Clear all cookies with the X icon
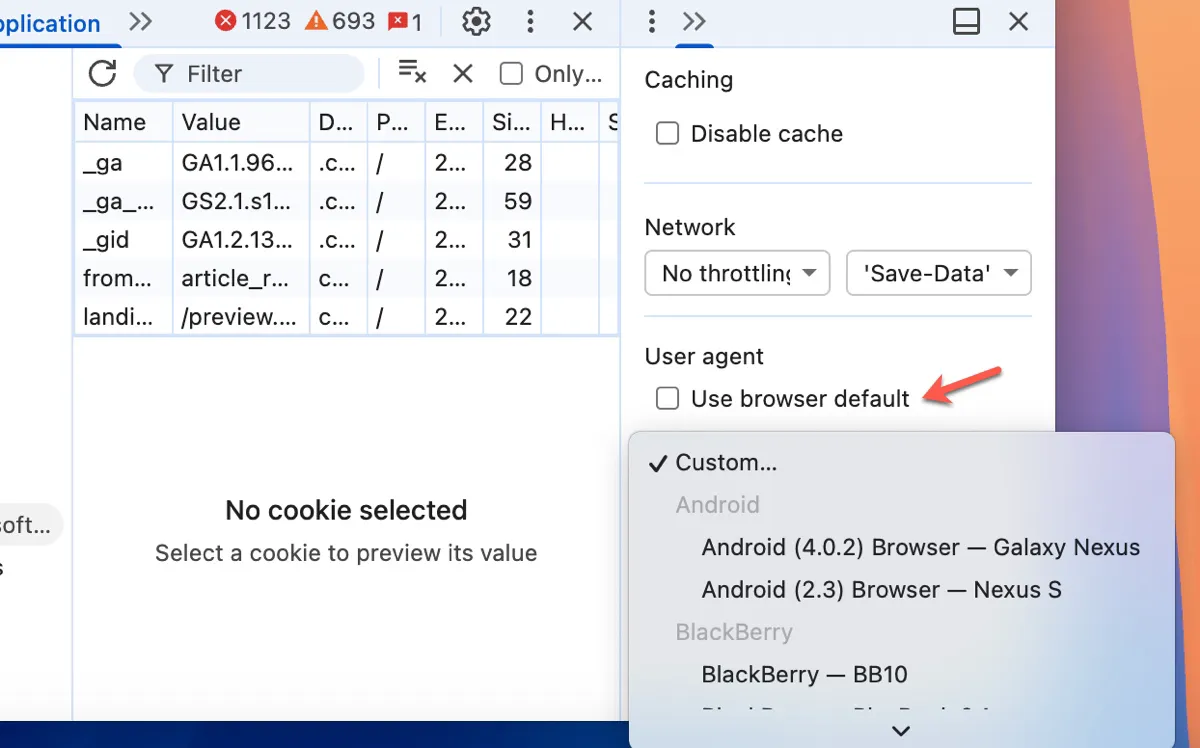 (461, 73)
